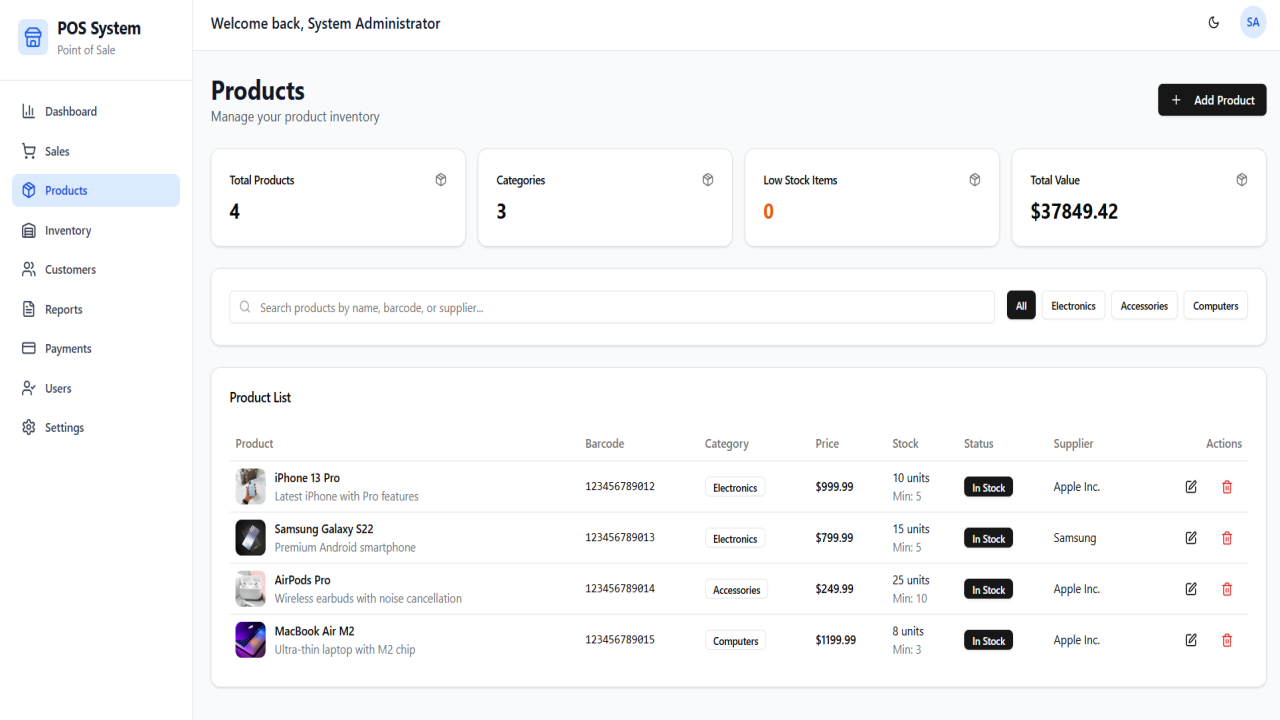Image resolution: width=1280 pixels, height=720 pixels.
Task: Click the POS System store logo
Action: pos(33,38)
